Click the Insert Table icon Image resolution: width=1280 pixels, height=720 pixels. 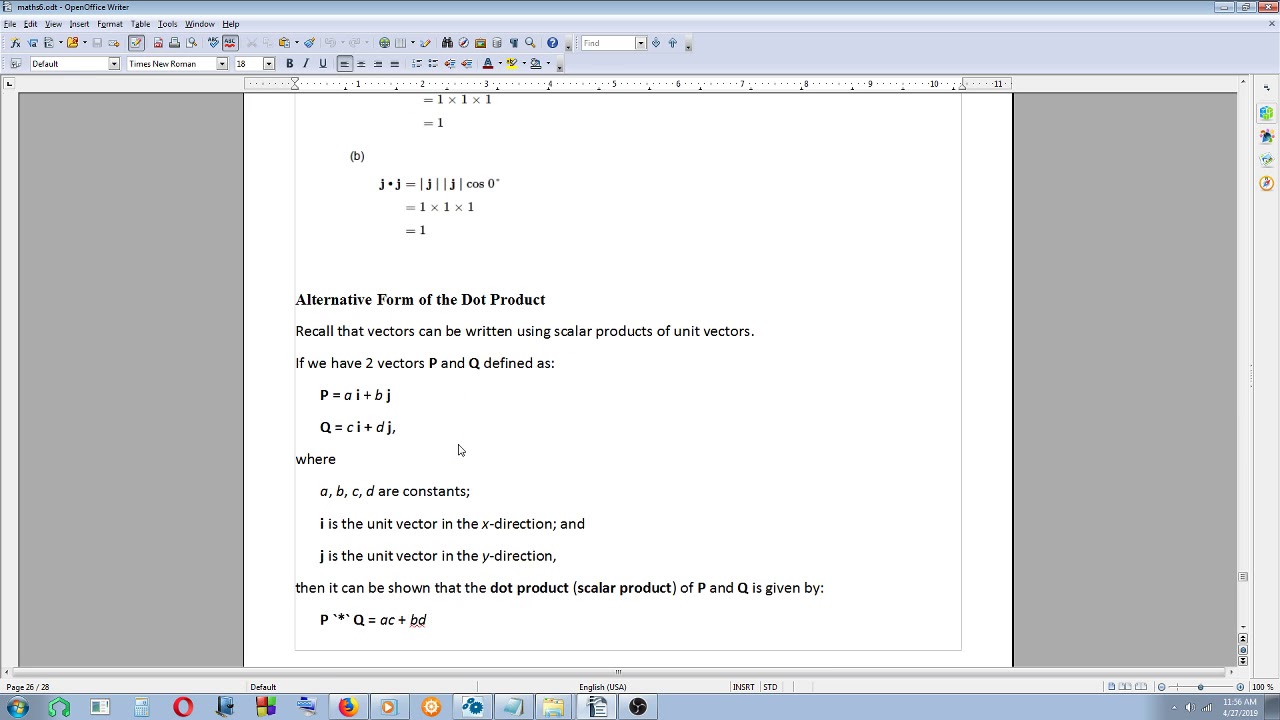(x=400, y=43)
